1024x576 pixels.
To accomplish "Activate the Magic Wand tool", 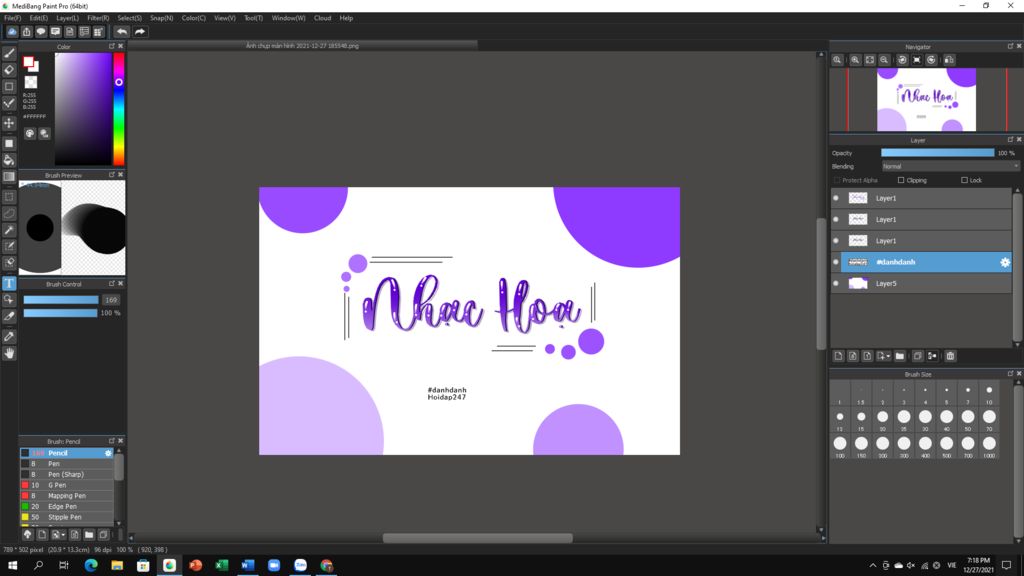I will pos(9,230).
